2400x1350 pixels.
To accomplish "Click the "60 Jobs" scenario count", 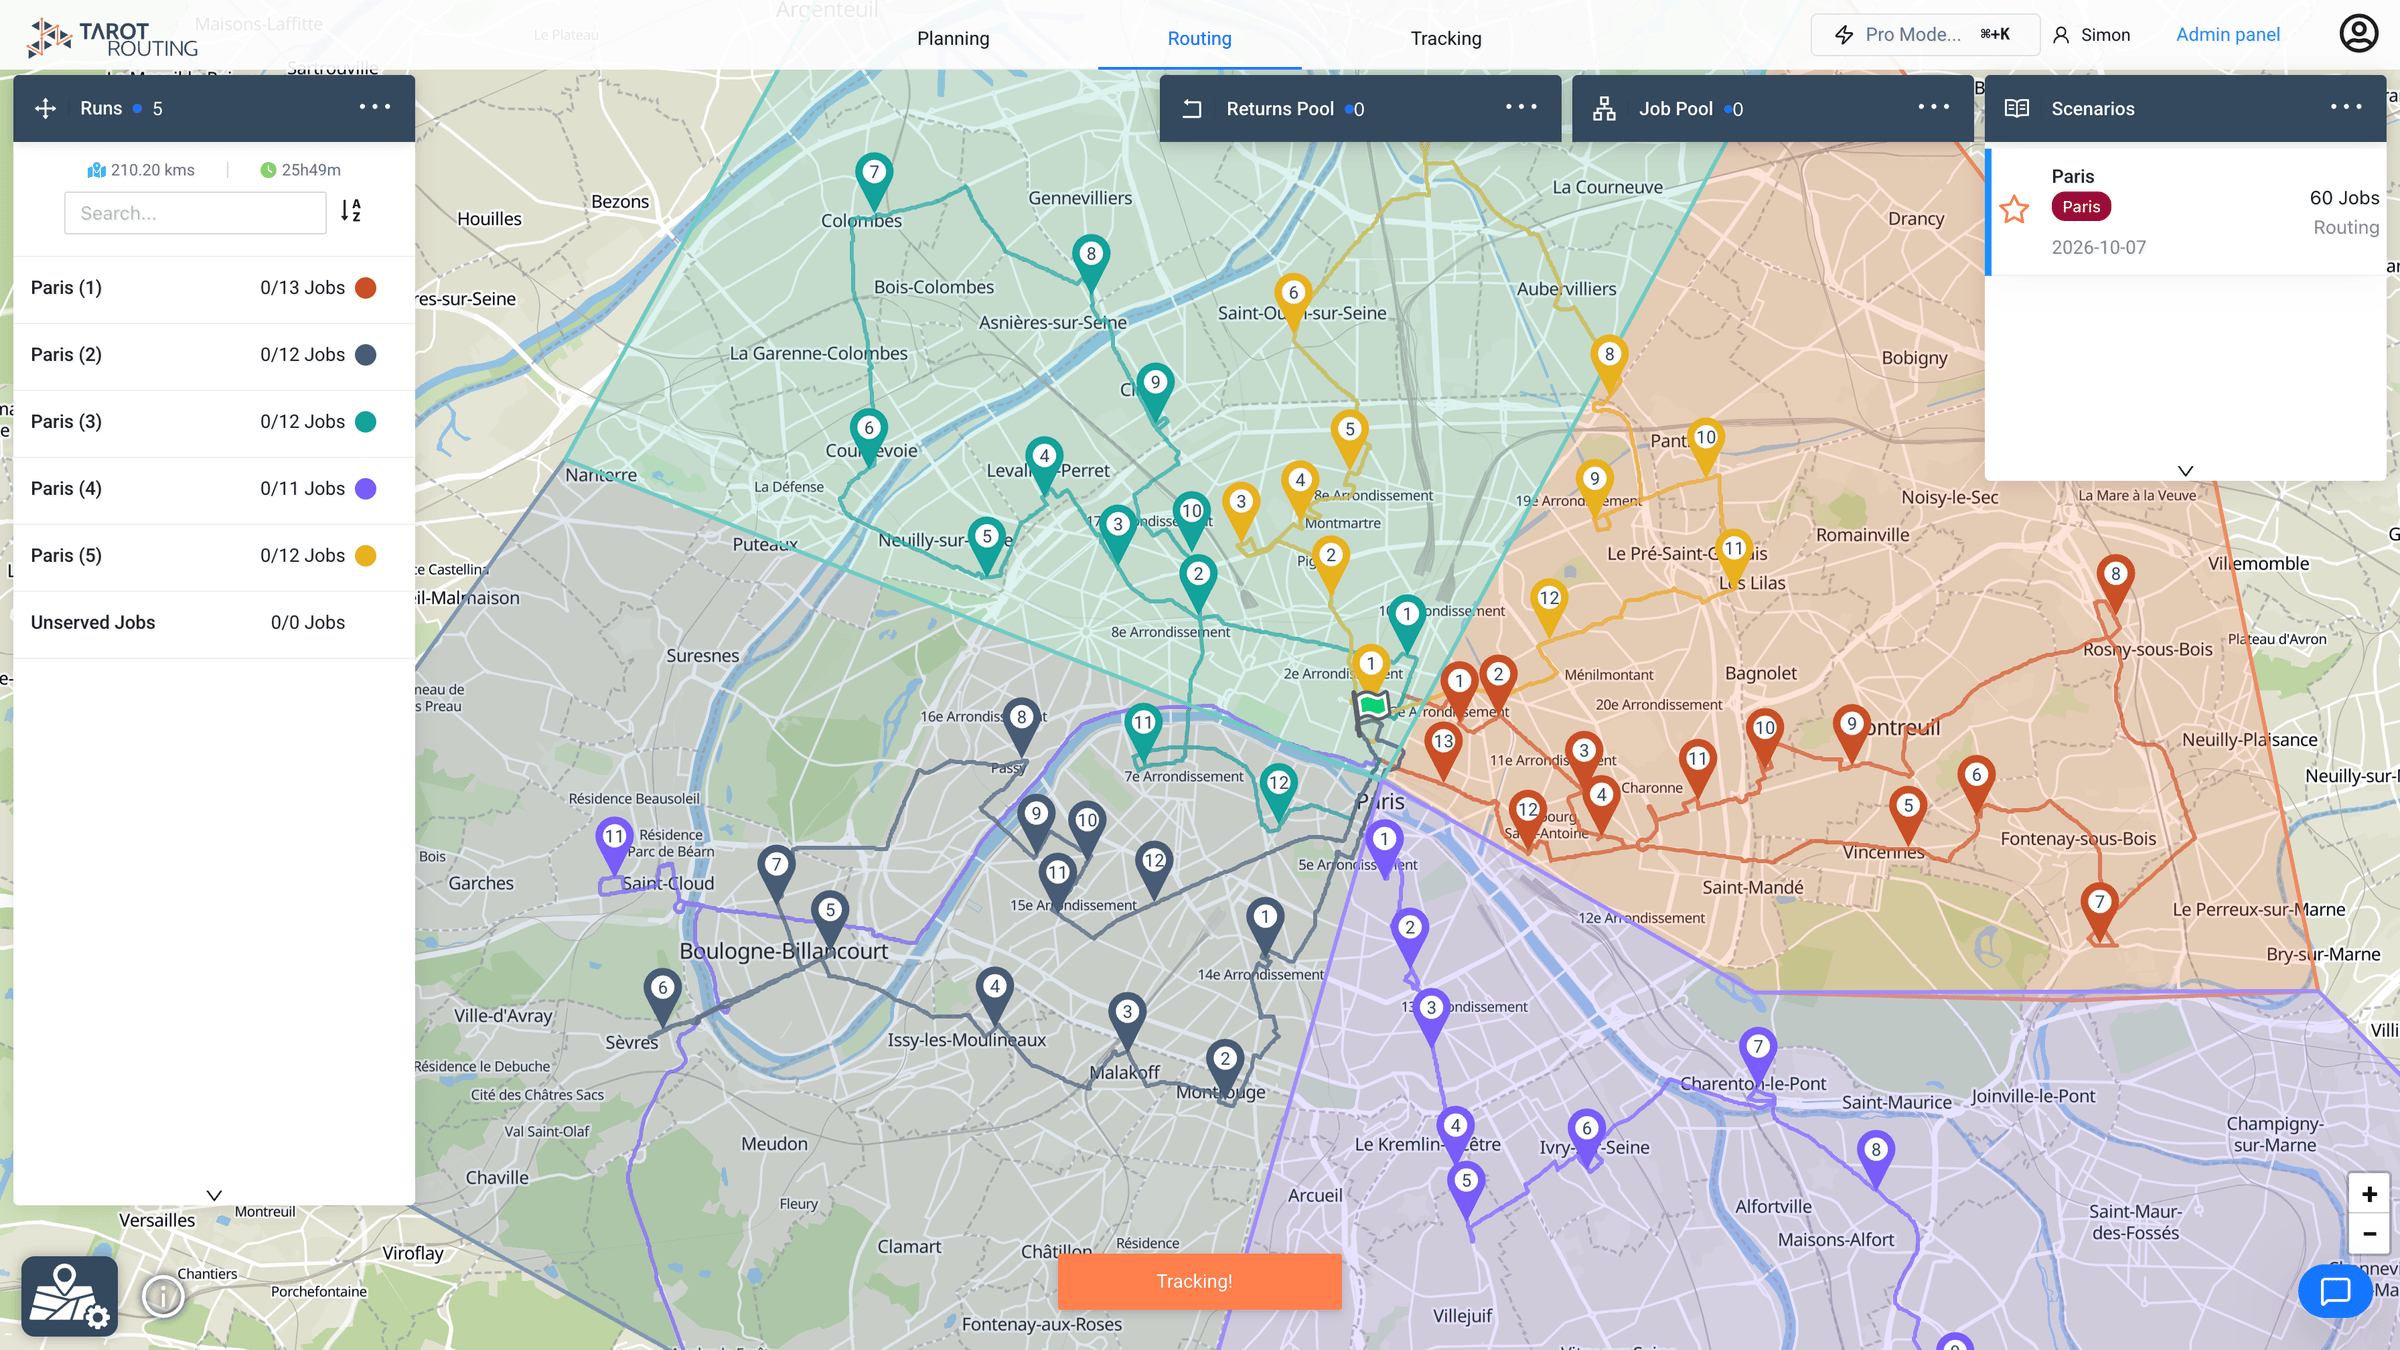I will tap(2344, 198).
